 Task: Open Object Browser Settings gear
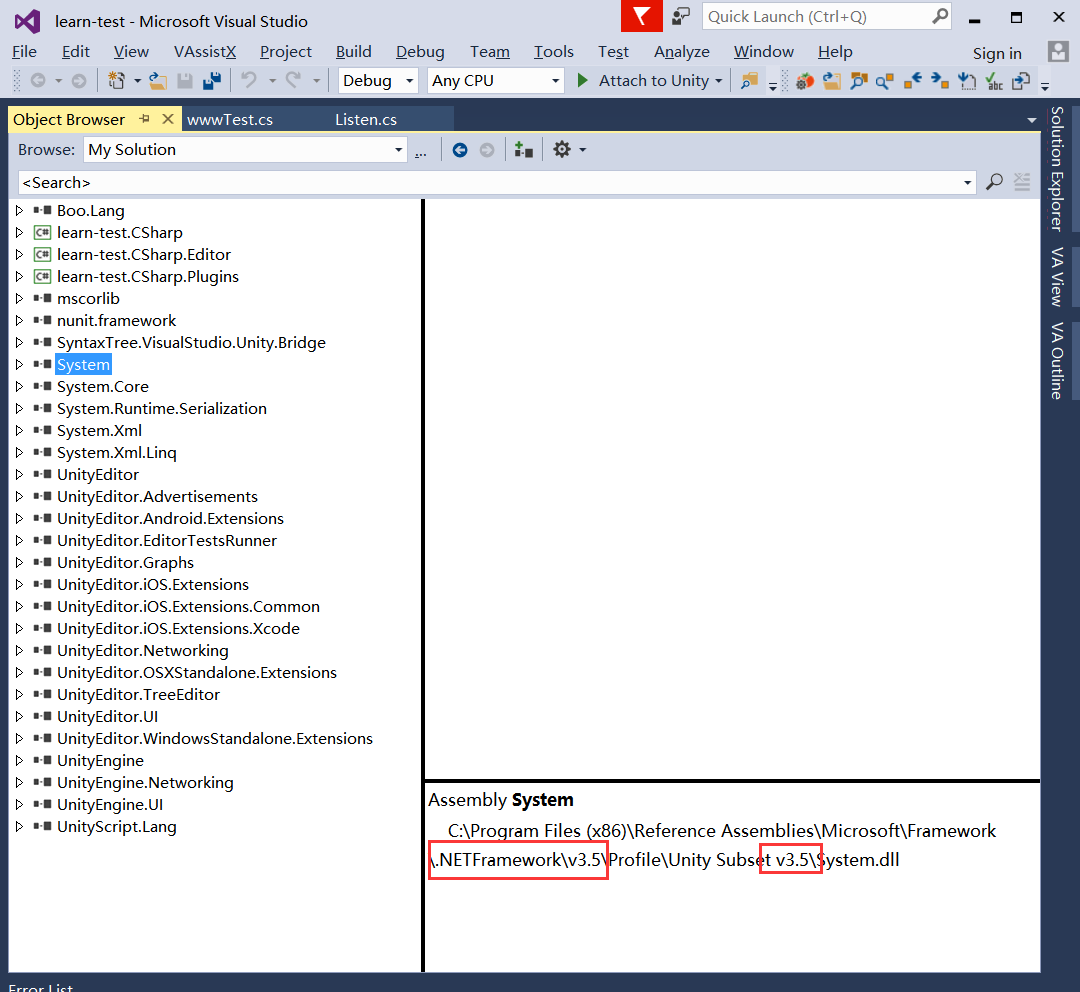tap(562, 149)
